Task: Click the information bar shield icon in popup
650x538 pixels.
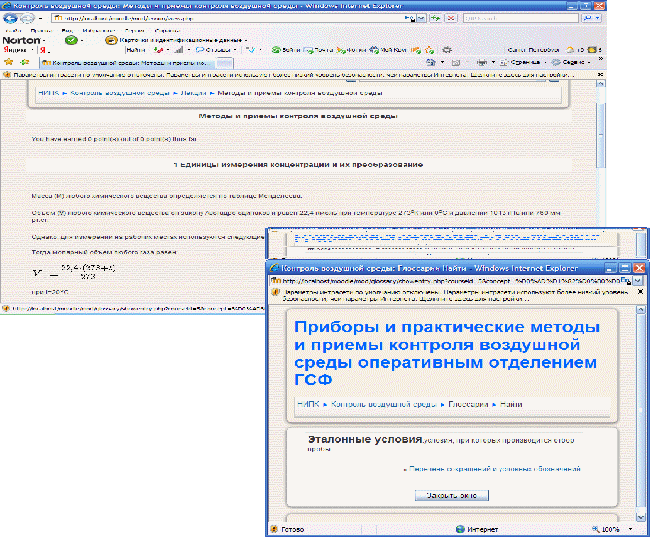Action: (275, 292)
